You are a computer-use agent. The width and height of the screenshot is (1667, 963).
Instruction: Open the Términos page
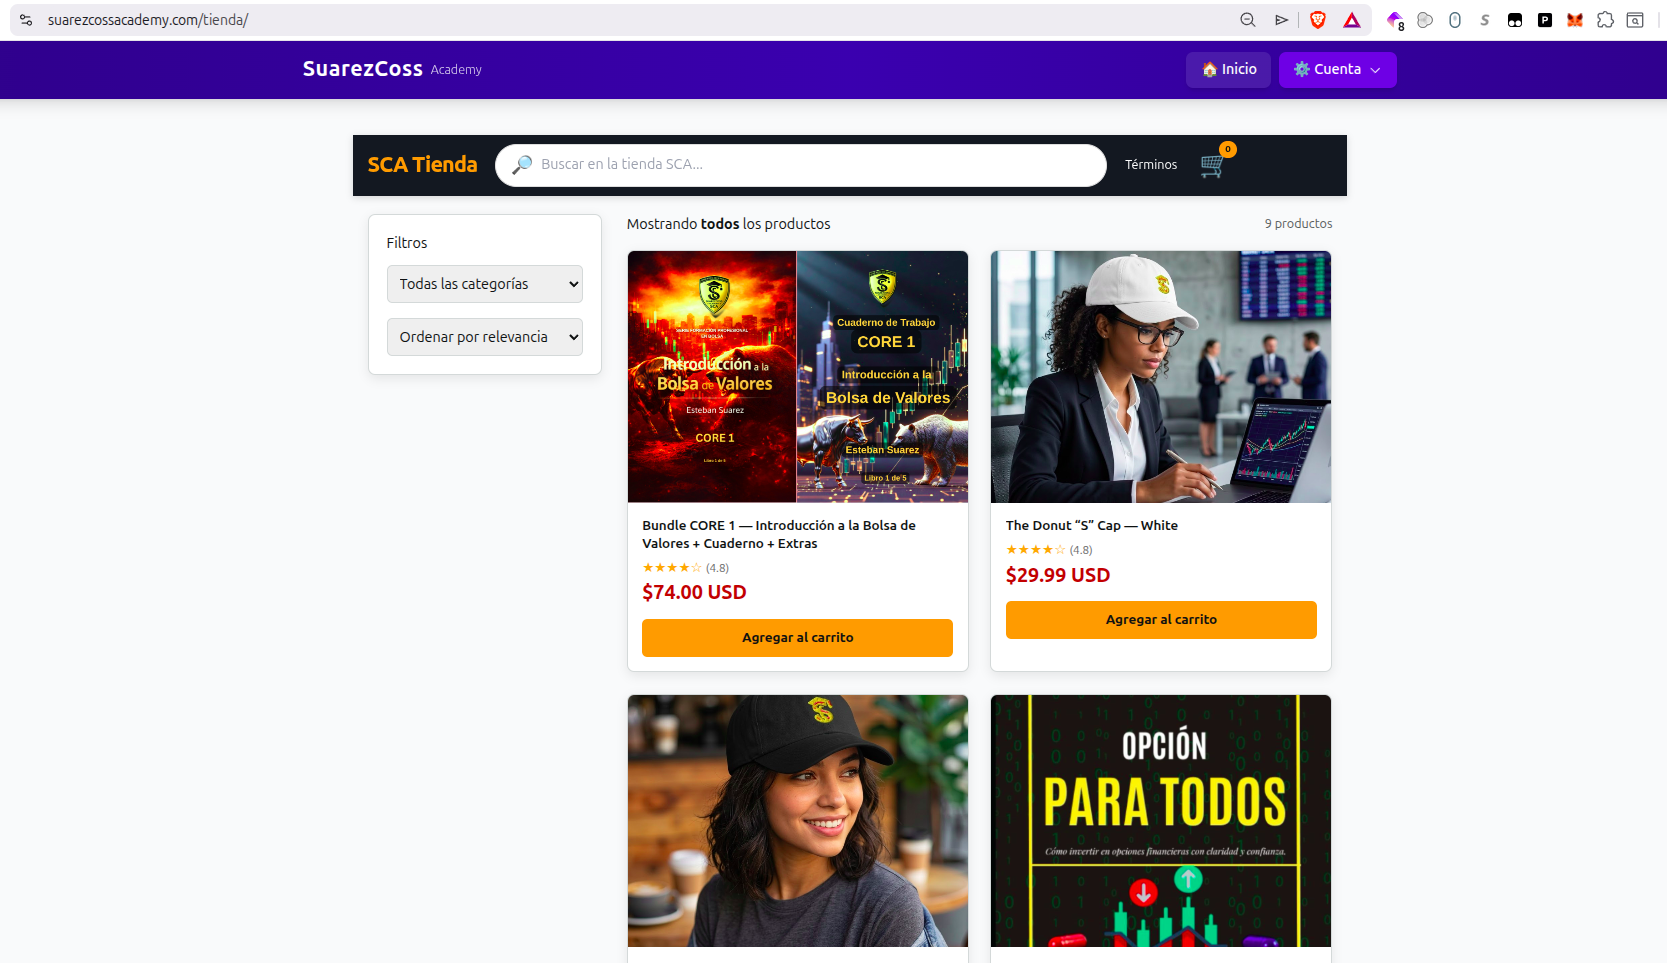point(1150,164)
